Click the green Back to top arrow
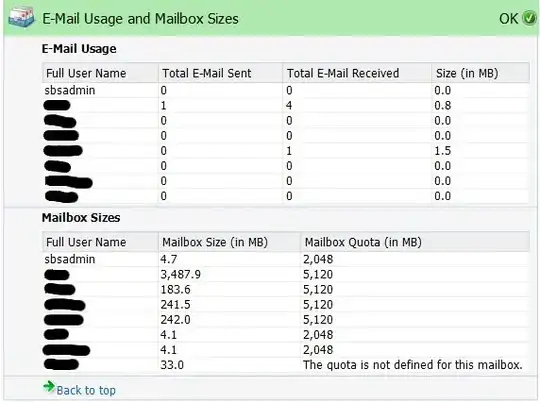This screenshot has width=540, height=403. (x=49, y=387)
